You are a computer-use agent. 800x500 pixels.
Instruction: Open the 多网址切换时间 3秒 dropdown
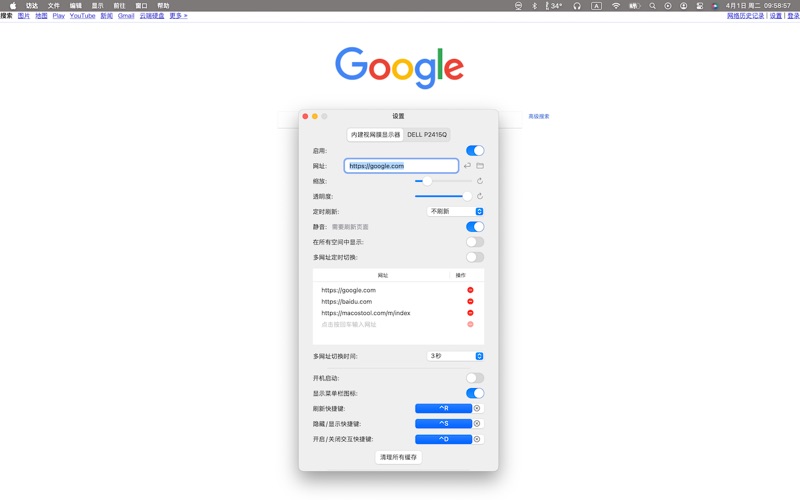pyautogui.click(x=455, y=356)
